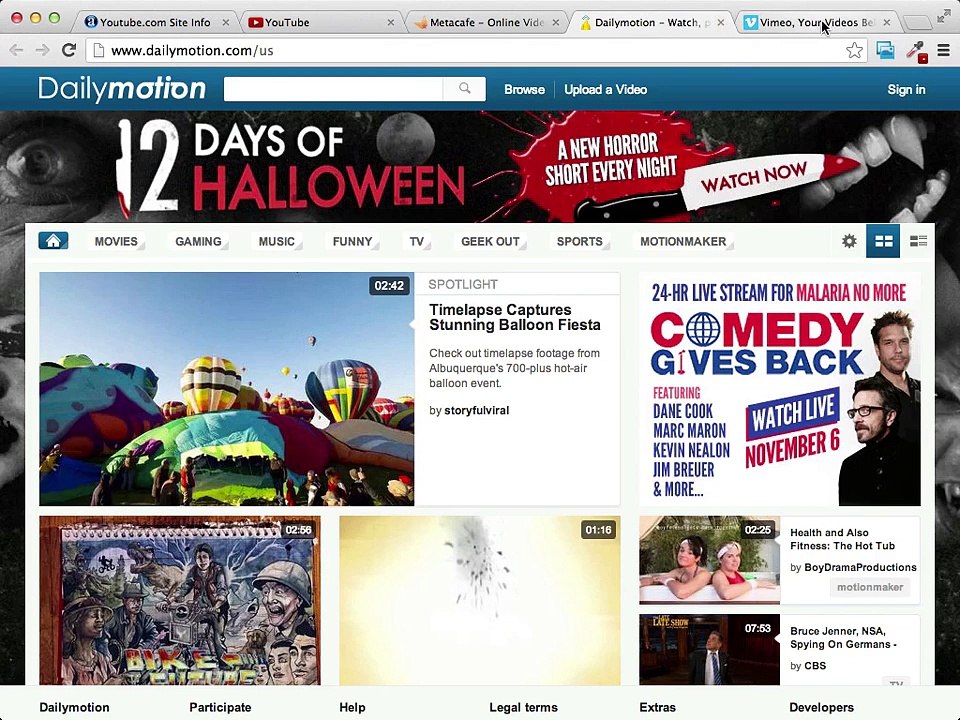Click the SPOTLIGHT label
Image resolution: width=960 pixels, height=720 pixels.
point(463,284)
